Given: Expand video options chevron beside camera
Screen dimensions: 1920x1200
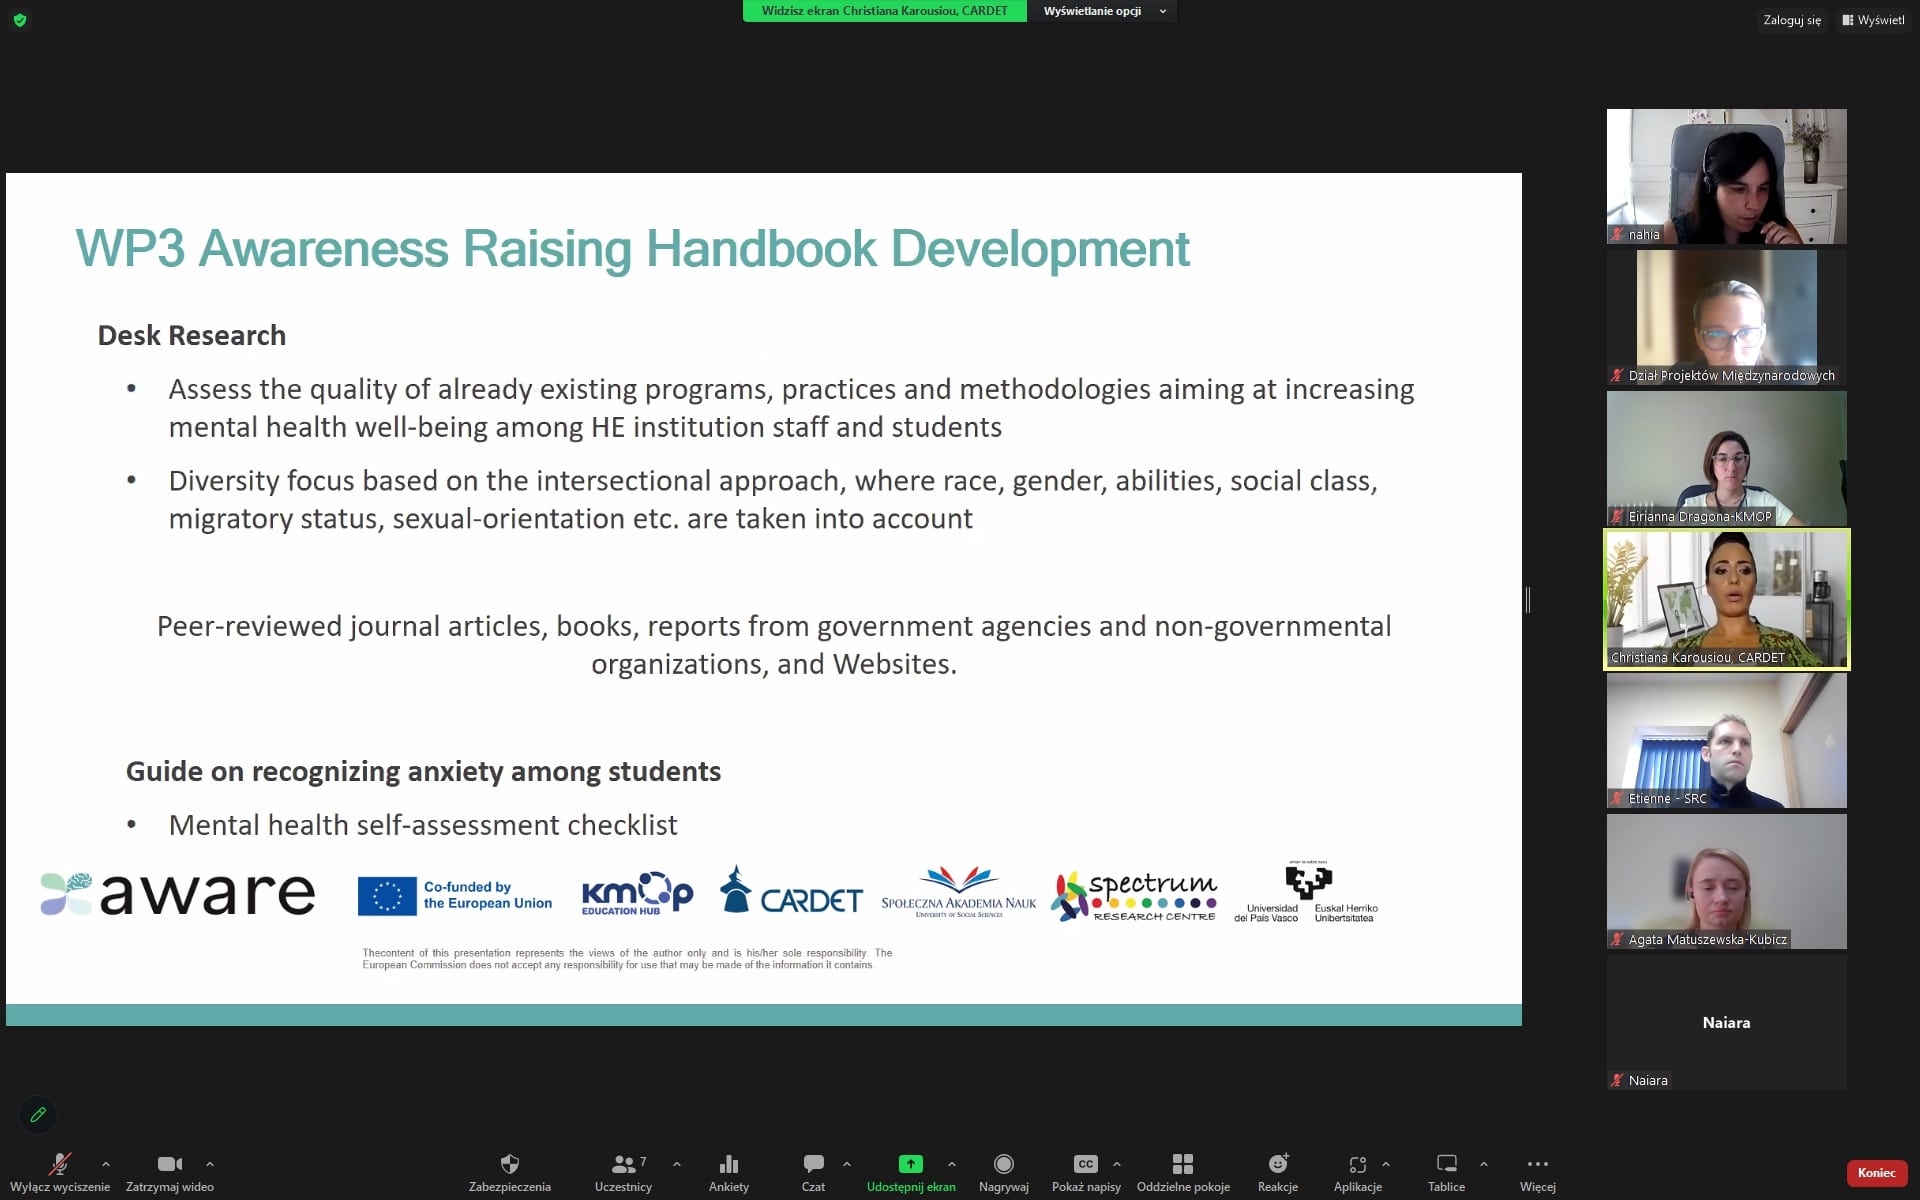Looking at the screenshot, I should (210, 1164).
